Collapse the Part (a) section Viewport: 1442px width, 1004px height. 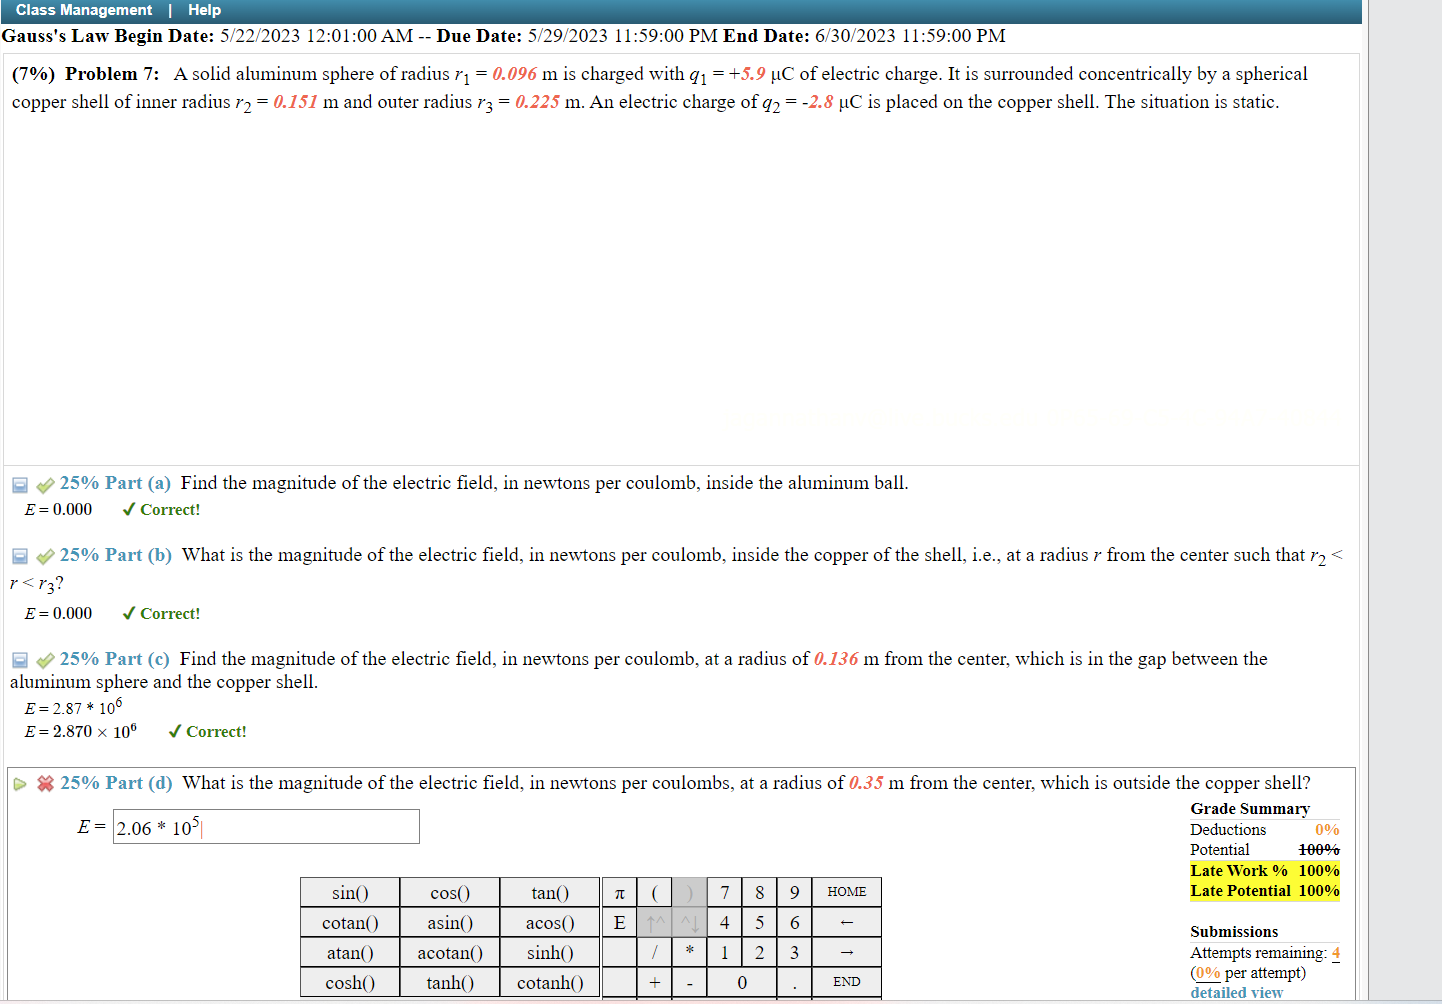point(19,484)
